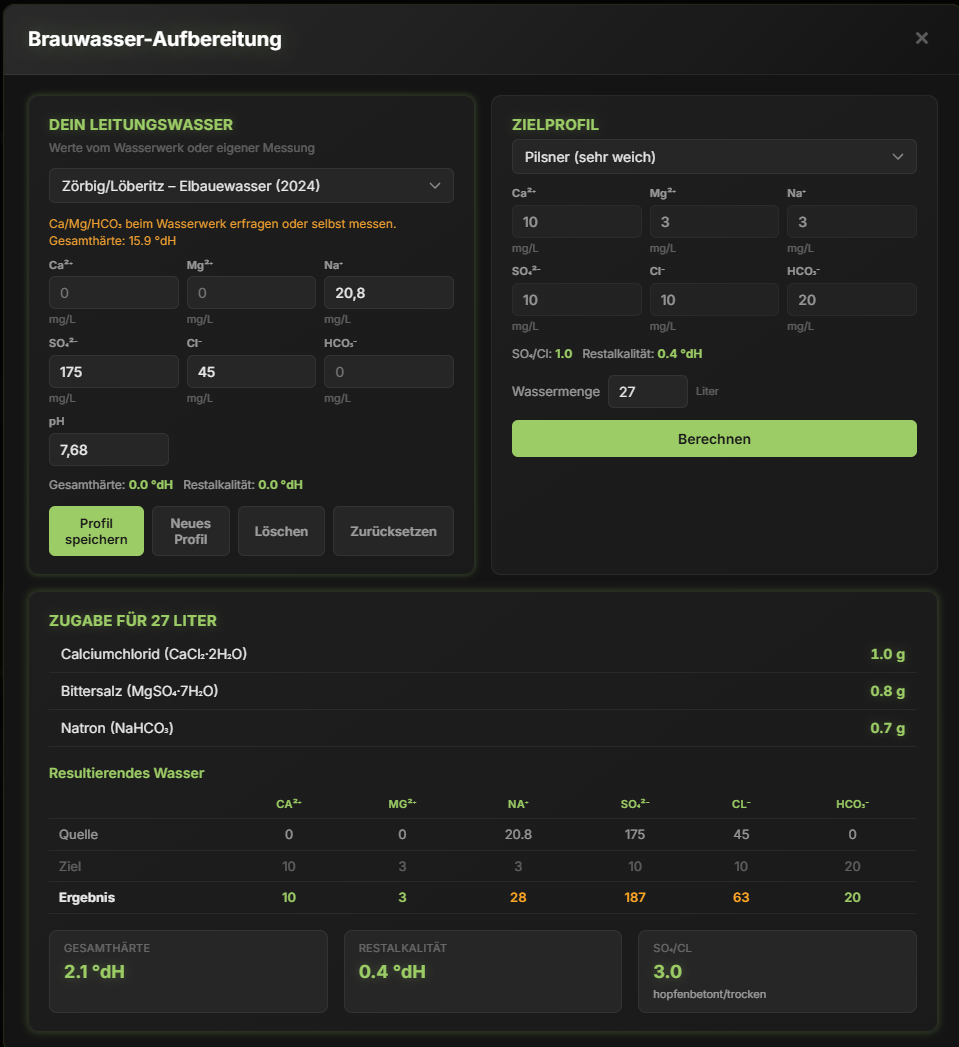The width and height of the screenshot is (959, 1047).
Task: Click the SO₄/Cl result card
Action: (777, 971)
